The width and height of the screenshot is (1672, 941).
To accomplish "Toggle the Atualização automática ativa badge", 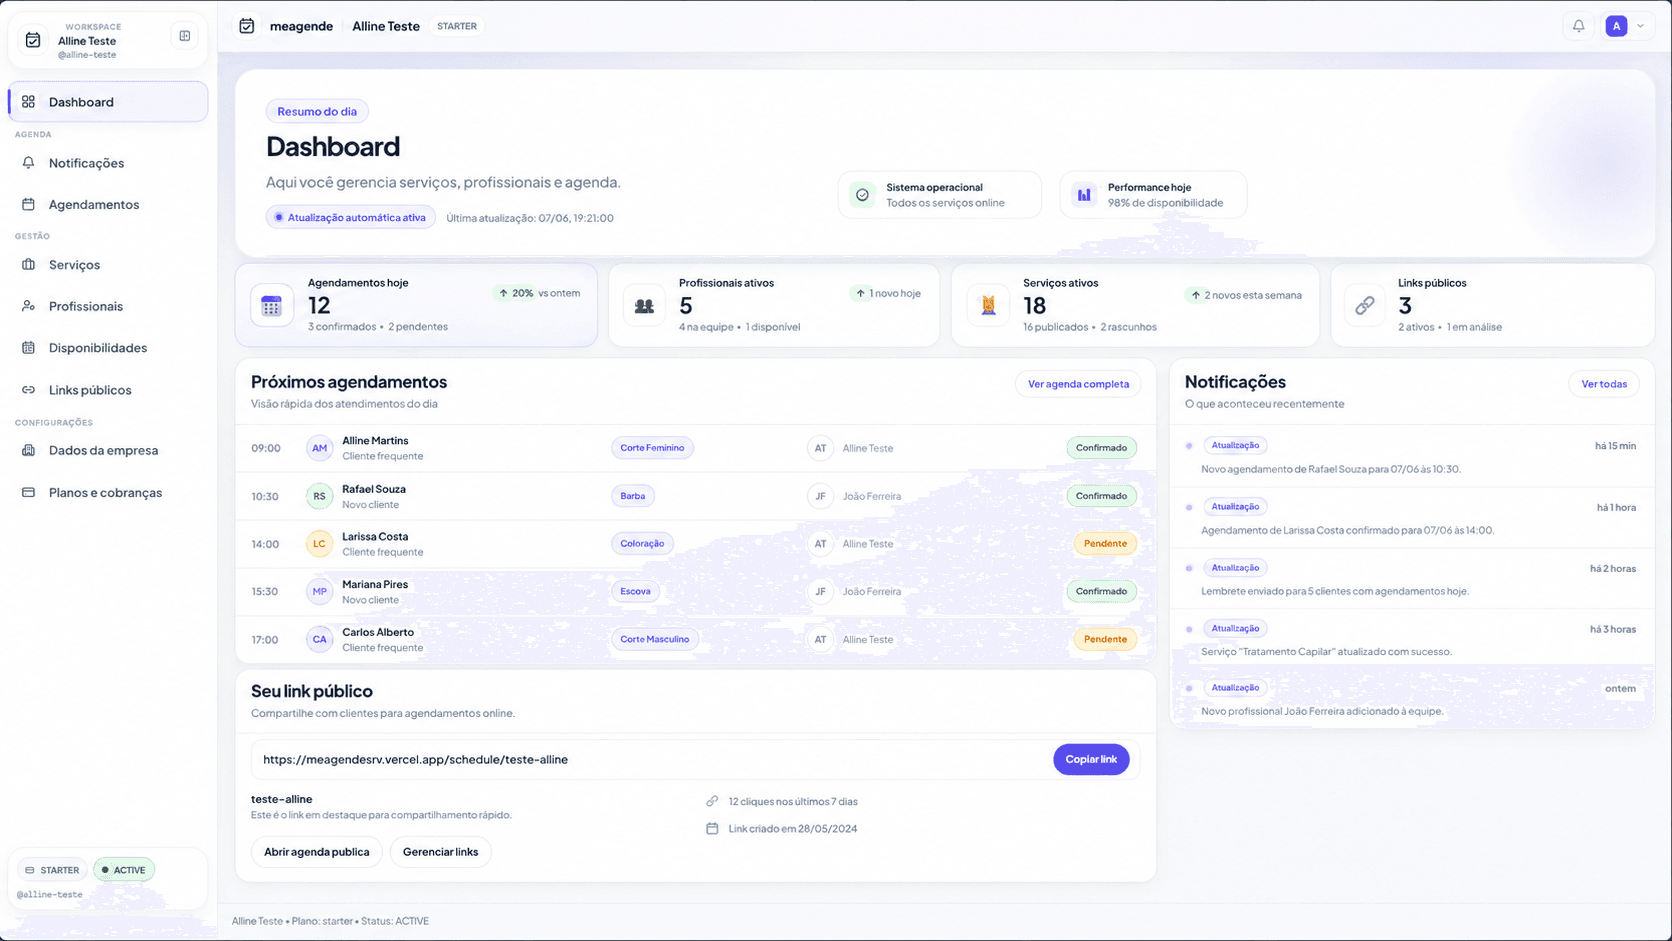I will (351, 218).
